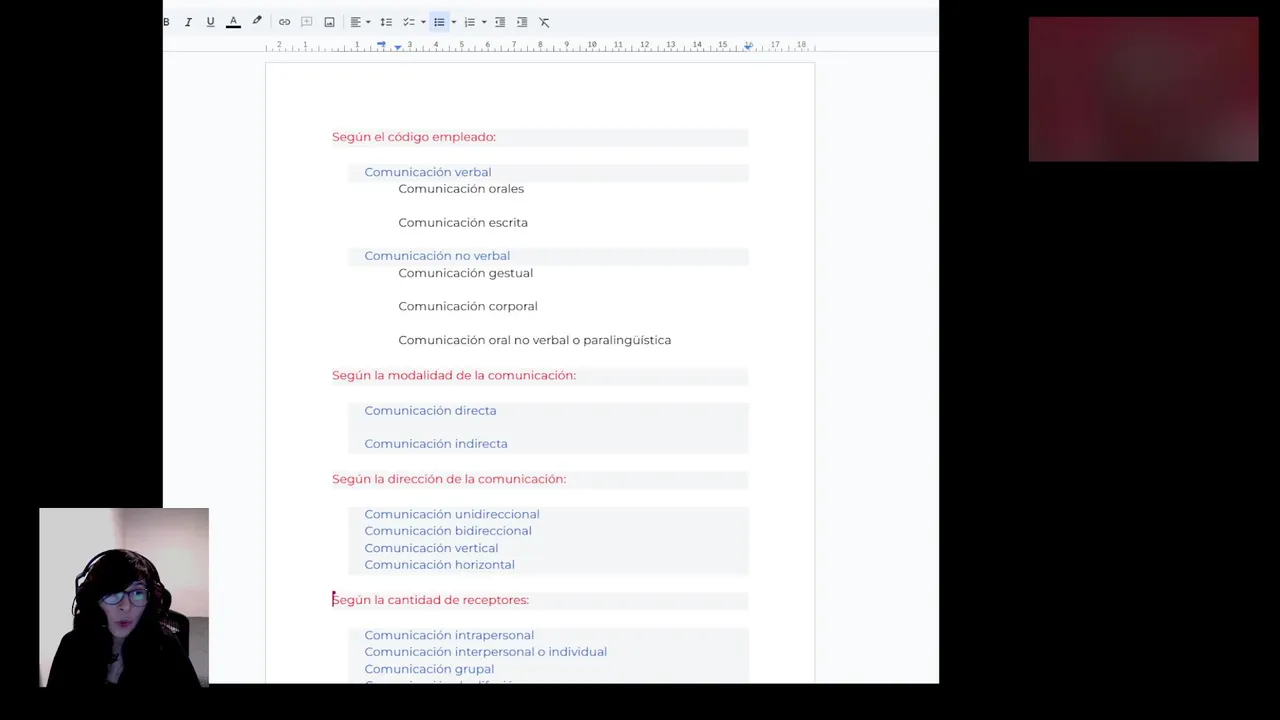Toggle the numbered list
The height and width of the screenshot is (720, 1280).
(469, 22)
